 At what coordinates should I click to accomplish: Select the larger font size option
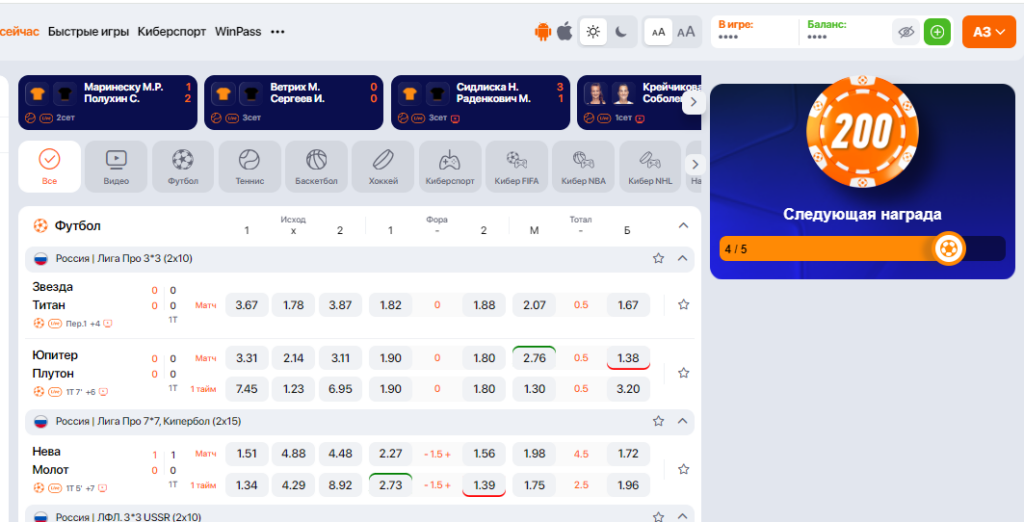686,32
